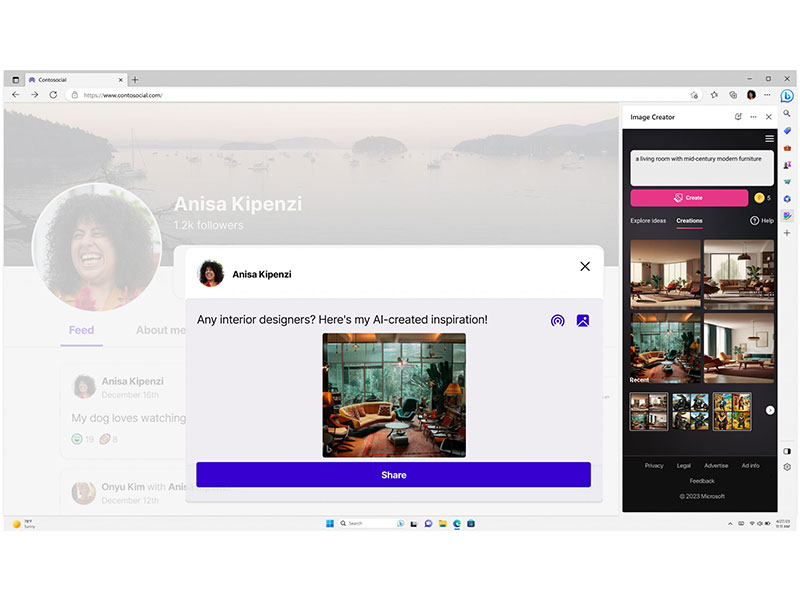Check the boosts coin counter
The image size is (800, 600).
[762, 198]
